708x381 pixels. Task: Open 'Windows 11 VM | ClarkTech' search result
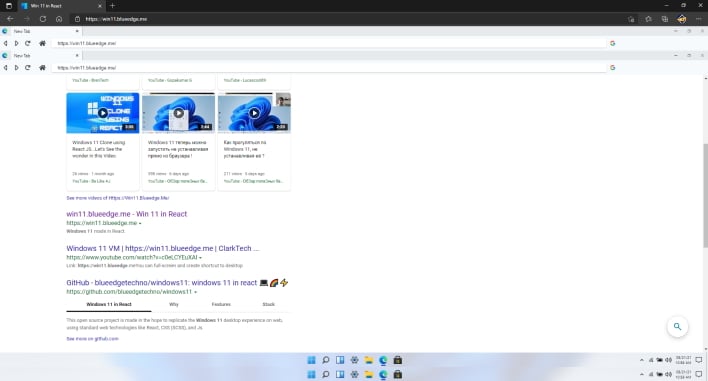click(163, 248)
